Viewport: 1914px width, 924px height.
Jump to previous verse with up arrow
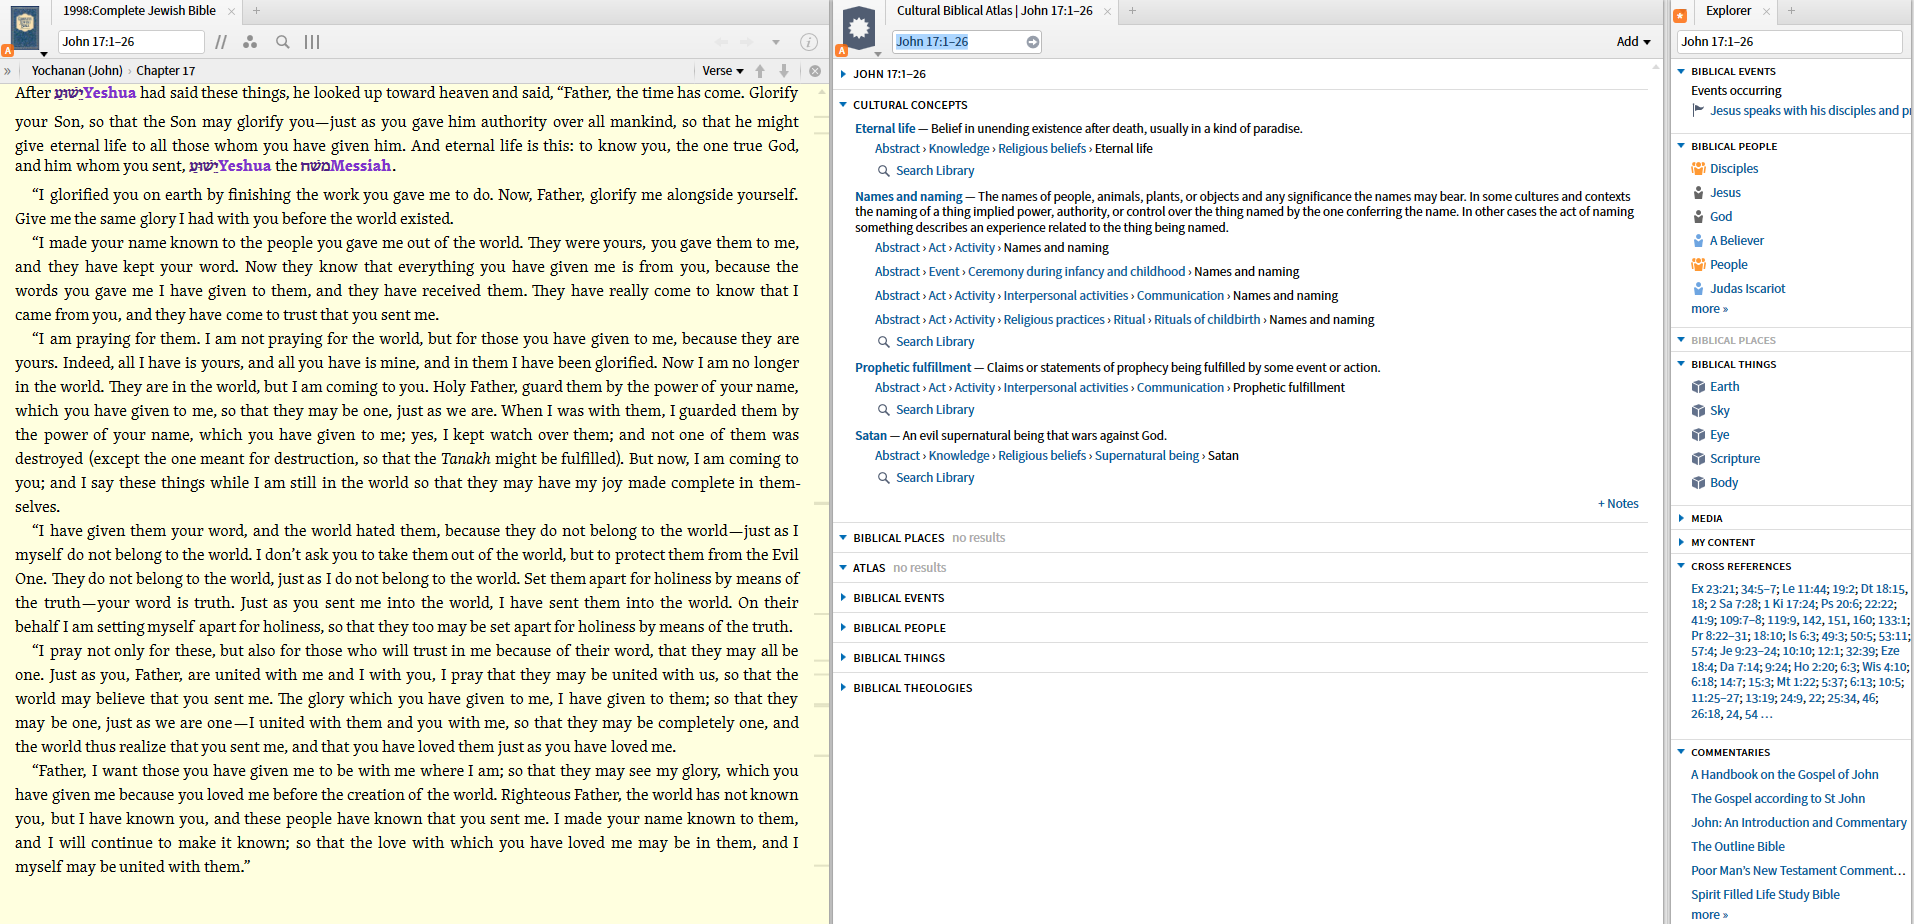click(x=760, y=71)
